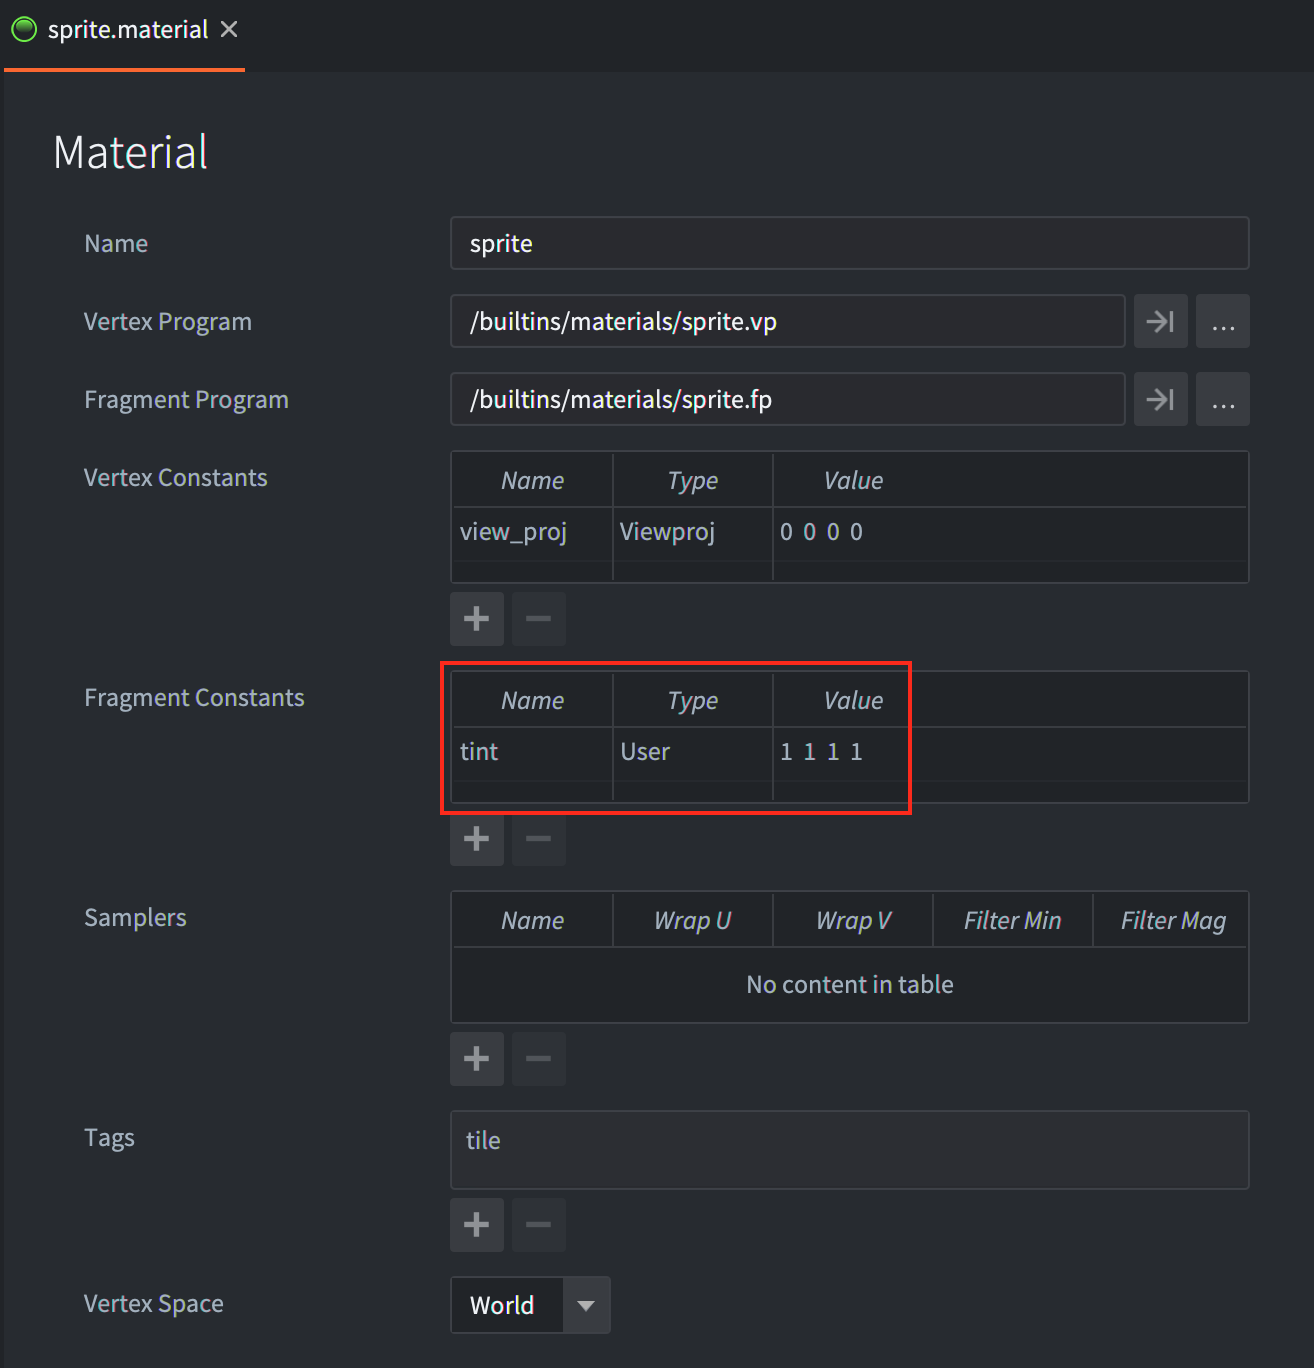Edit the Vertex Program path field
The image size is (1314, 1368).
tap(788, 321)
